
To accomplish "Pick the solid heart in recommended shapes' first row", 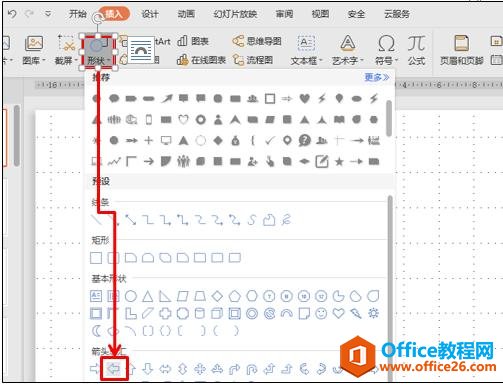I will [304, 98].
